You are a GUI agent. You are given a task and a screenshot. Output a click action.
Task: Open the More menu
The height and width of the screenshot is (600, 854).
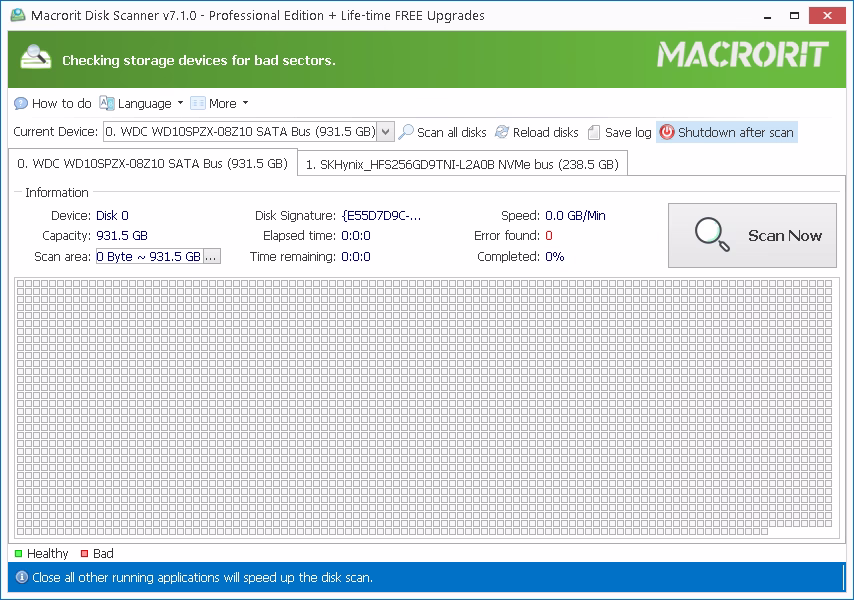[x=222, y=103]
